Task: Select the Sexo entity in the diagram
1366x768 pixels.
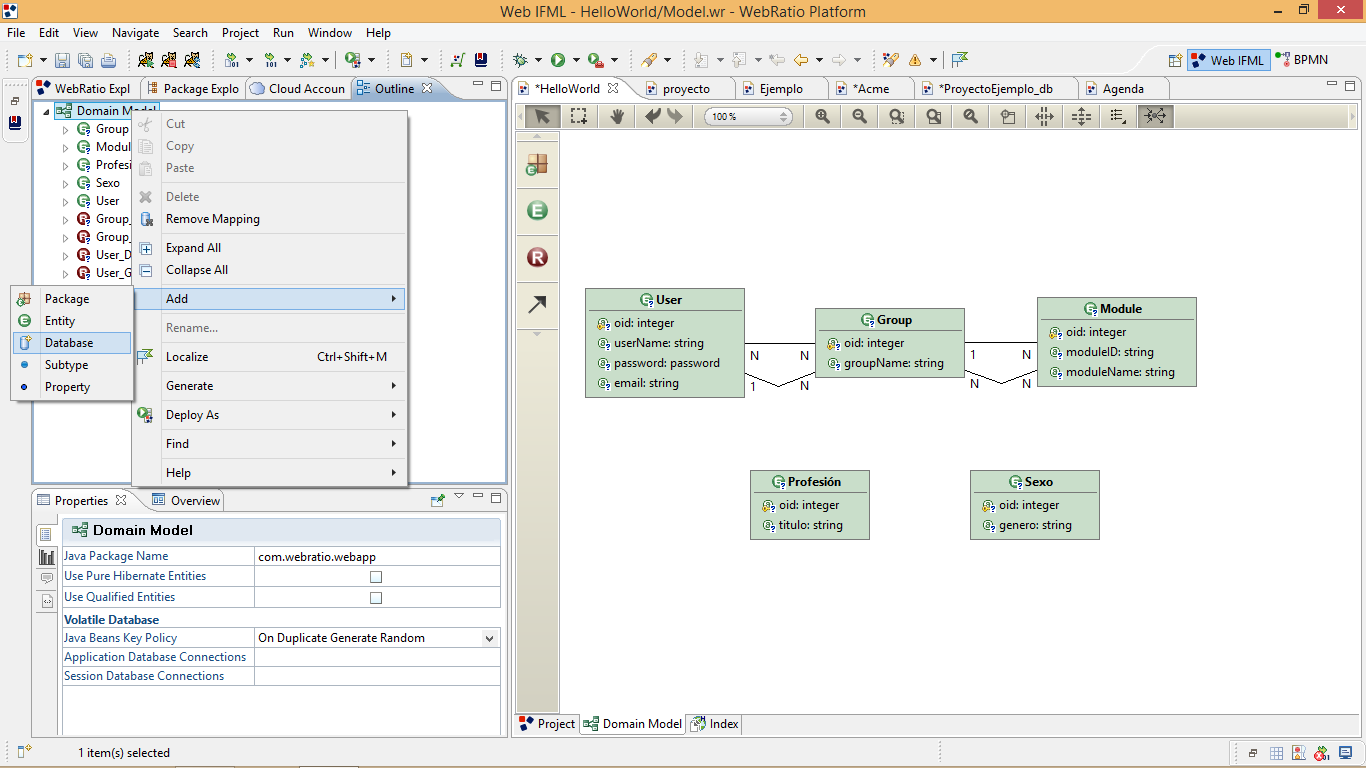Action: (1035, 505)
